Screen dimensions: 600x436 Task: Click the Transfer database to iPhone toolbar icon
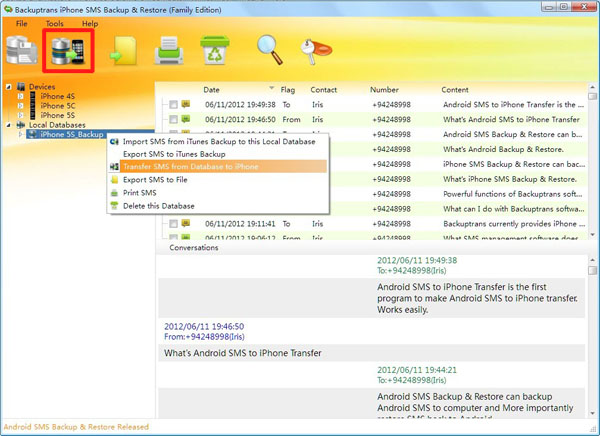click(x=68, y=51)
